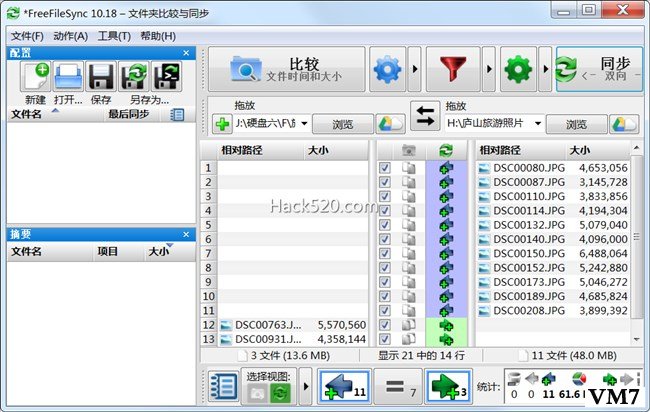Toggle the checkbox in row 1

[385, 168]
